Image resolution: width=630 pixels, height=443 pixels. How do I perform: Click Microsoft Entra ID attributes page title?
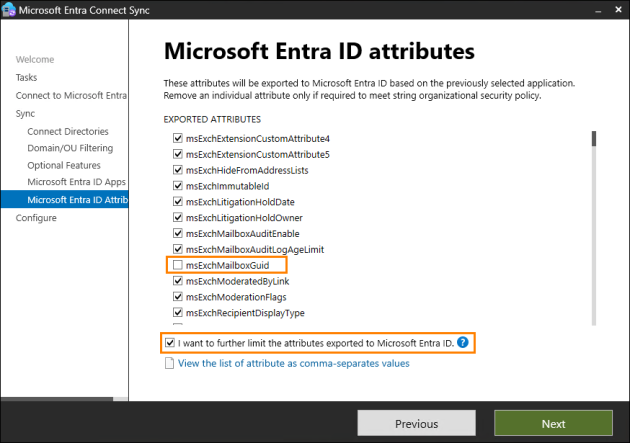pos(319,51)
